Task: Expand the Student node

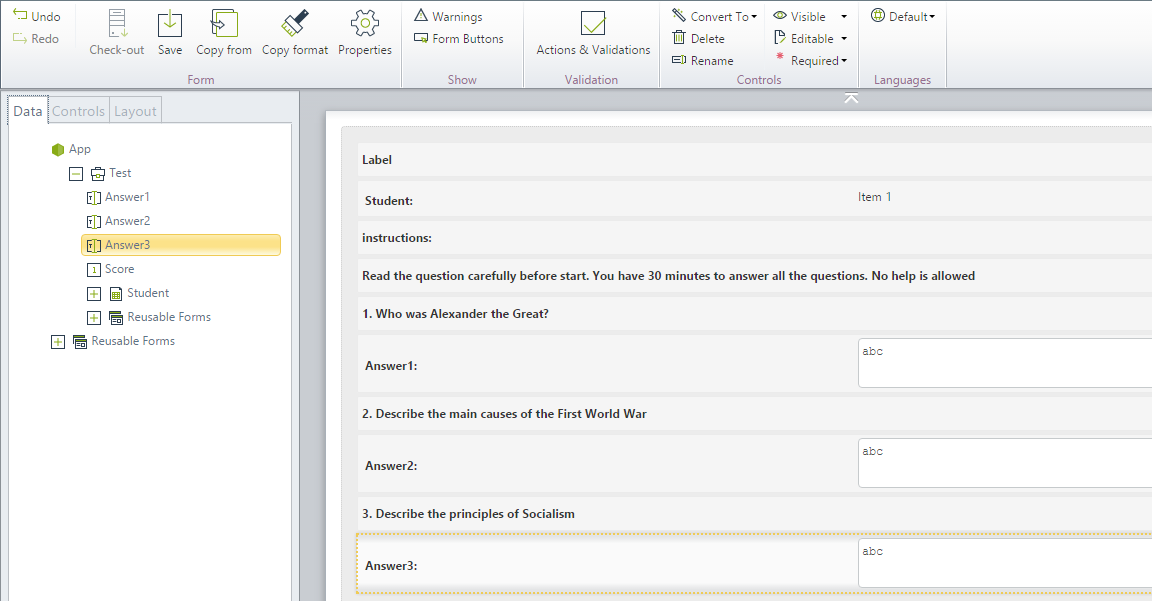Action: tap(94, 294)
